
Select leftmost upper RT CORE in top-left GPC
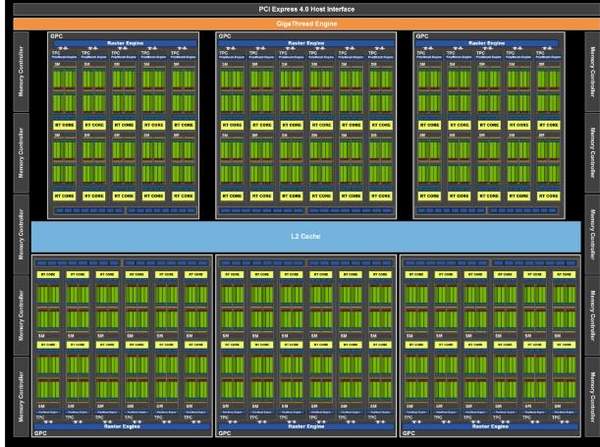[66, 123]
